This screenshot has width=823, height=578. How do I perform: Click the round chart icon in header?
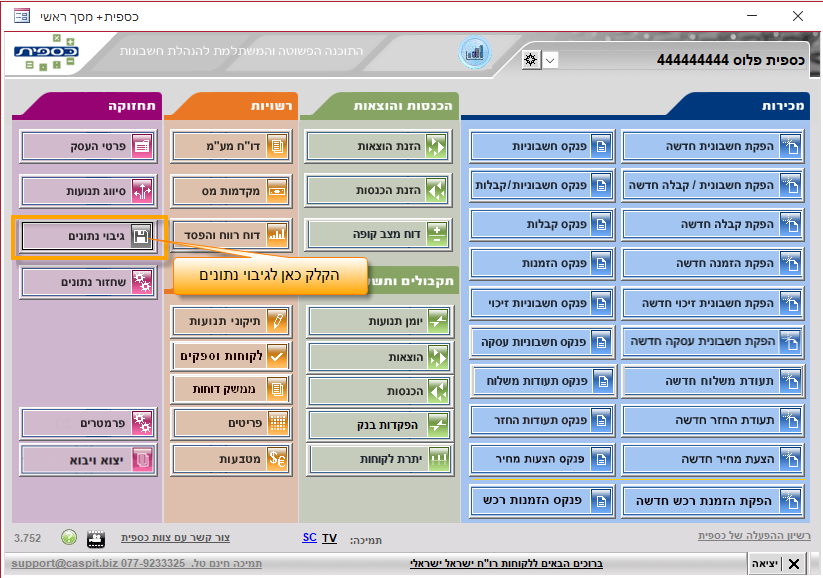coord(475,52)
